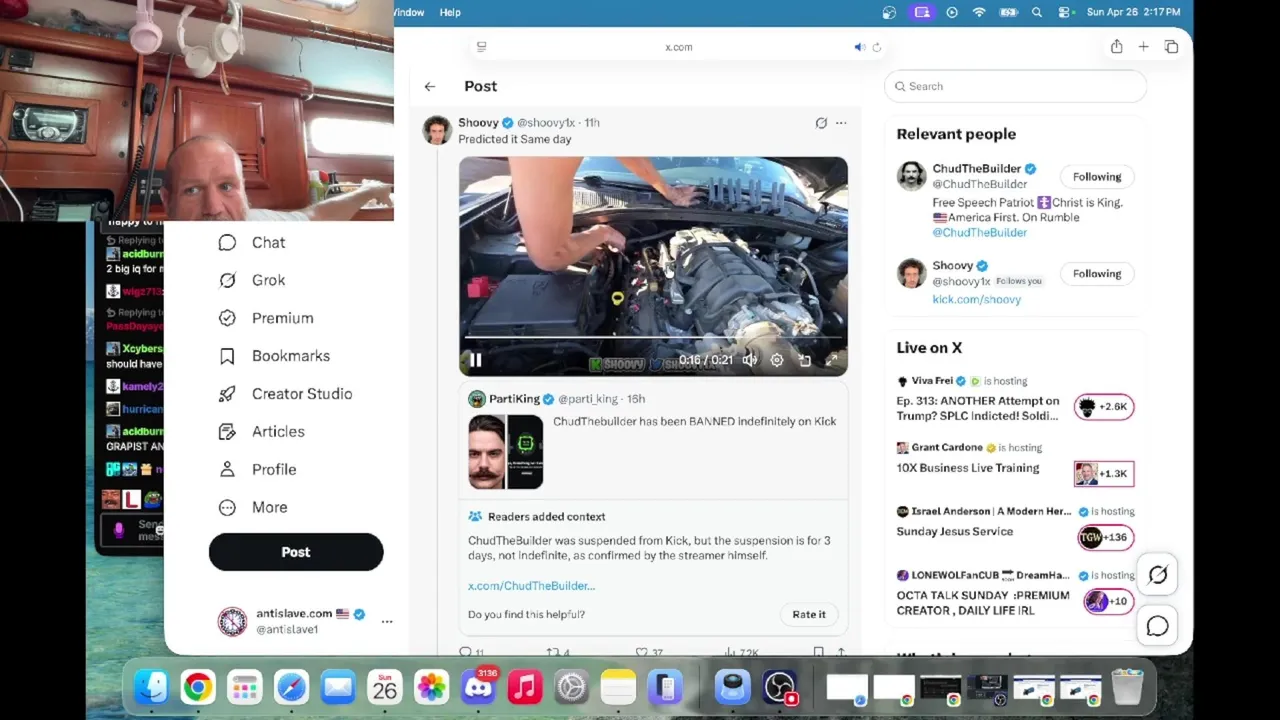Open Bookmarks in the X sidebar

coord(274,356)
